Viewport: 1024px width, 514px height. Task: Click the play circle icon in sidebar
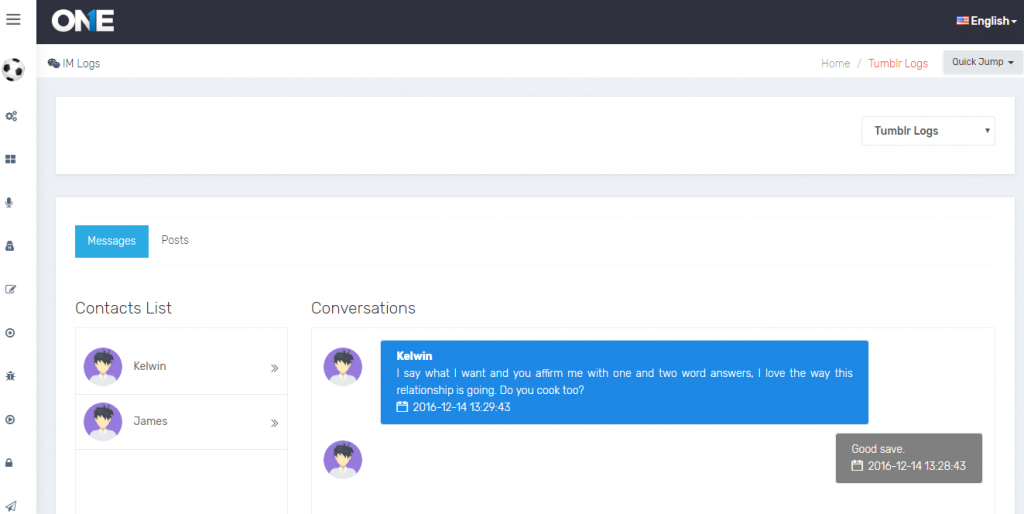click(10, 420)
